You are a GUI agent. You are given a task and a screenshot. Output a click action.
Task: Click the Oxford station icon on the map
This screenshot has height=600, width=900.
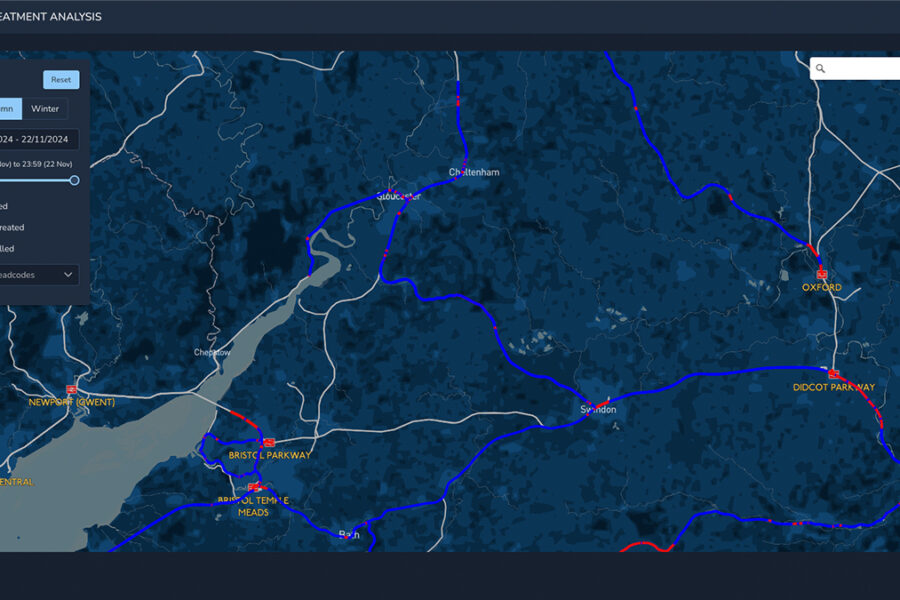click(822, 274)
